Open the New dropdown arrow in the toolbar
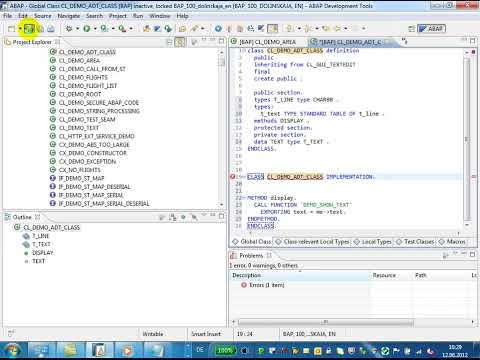The width and height of the screenshot is (480, 360). pyautogui.click(x=20, y=29)
